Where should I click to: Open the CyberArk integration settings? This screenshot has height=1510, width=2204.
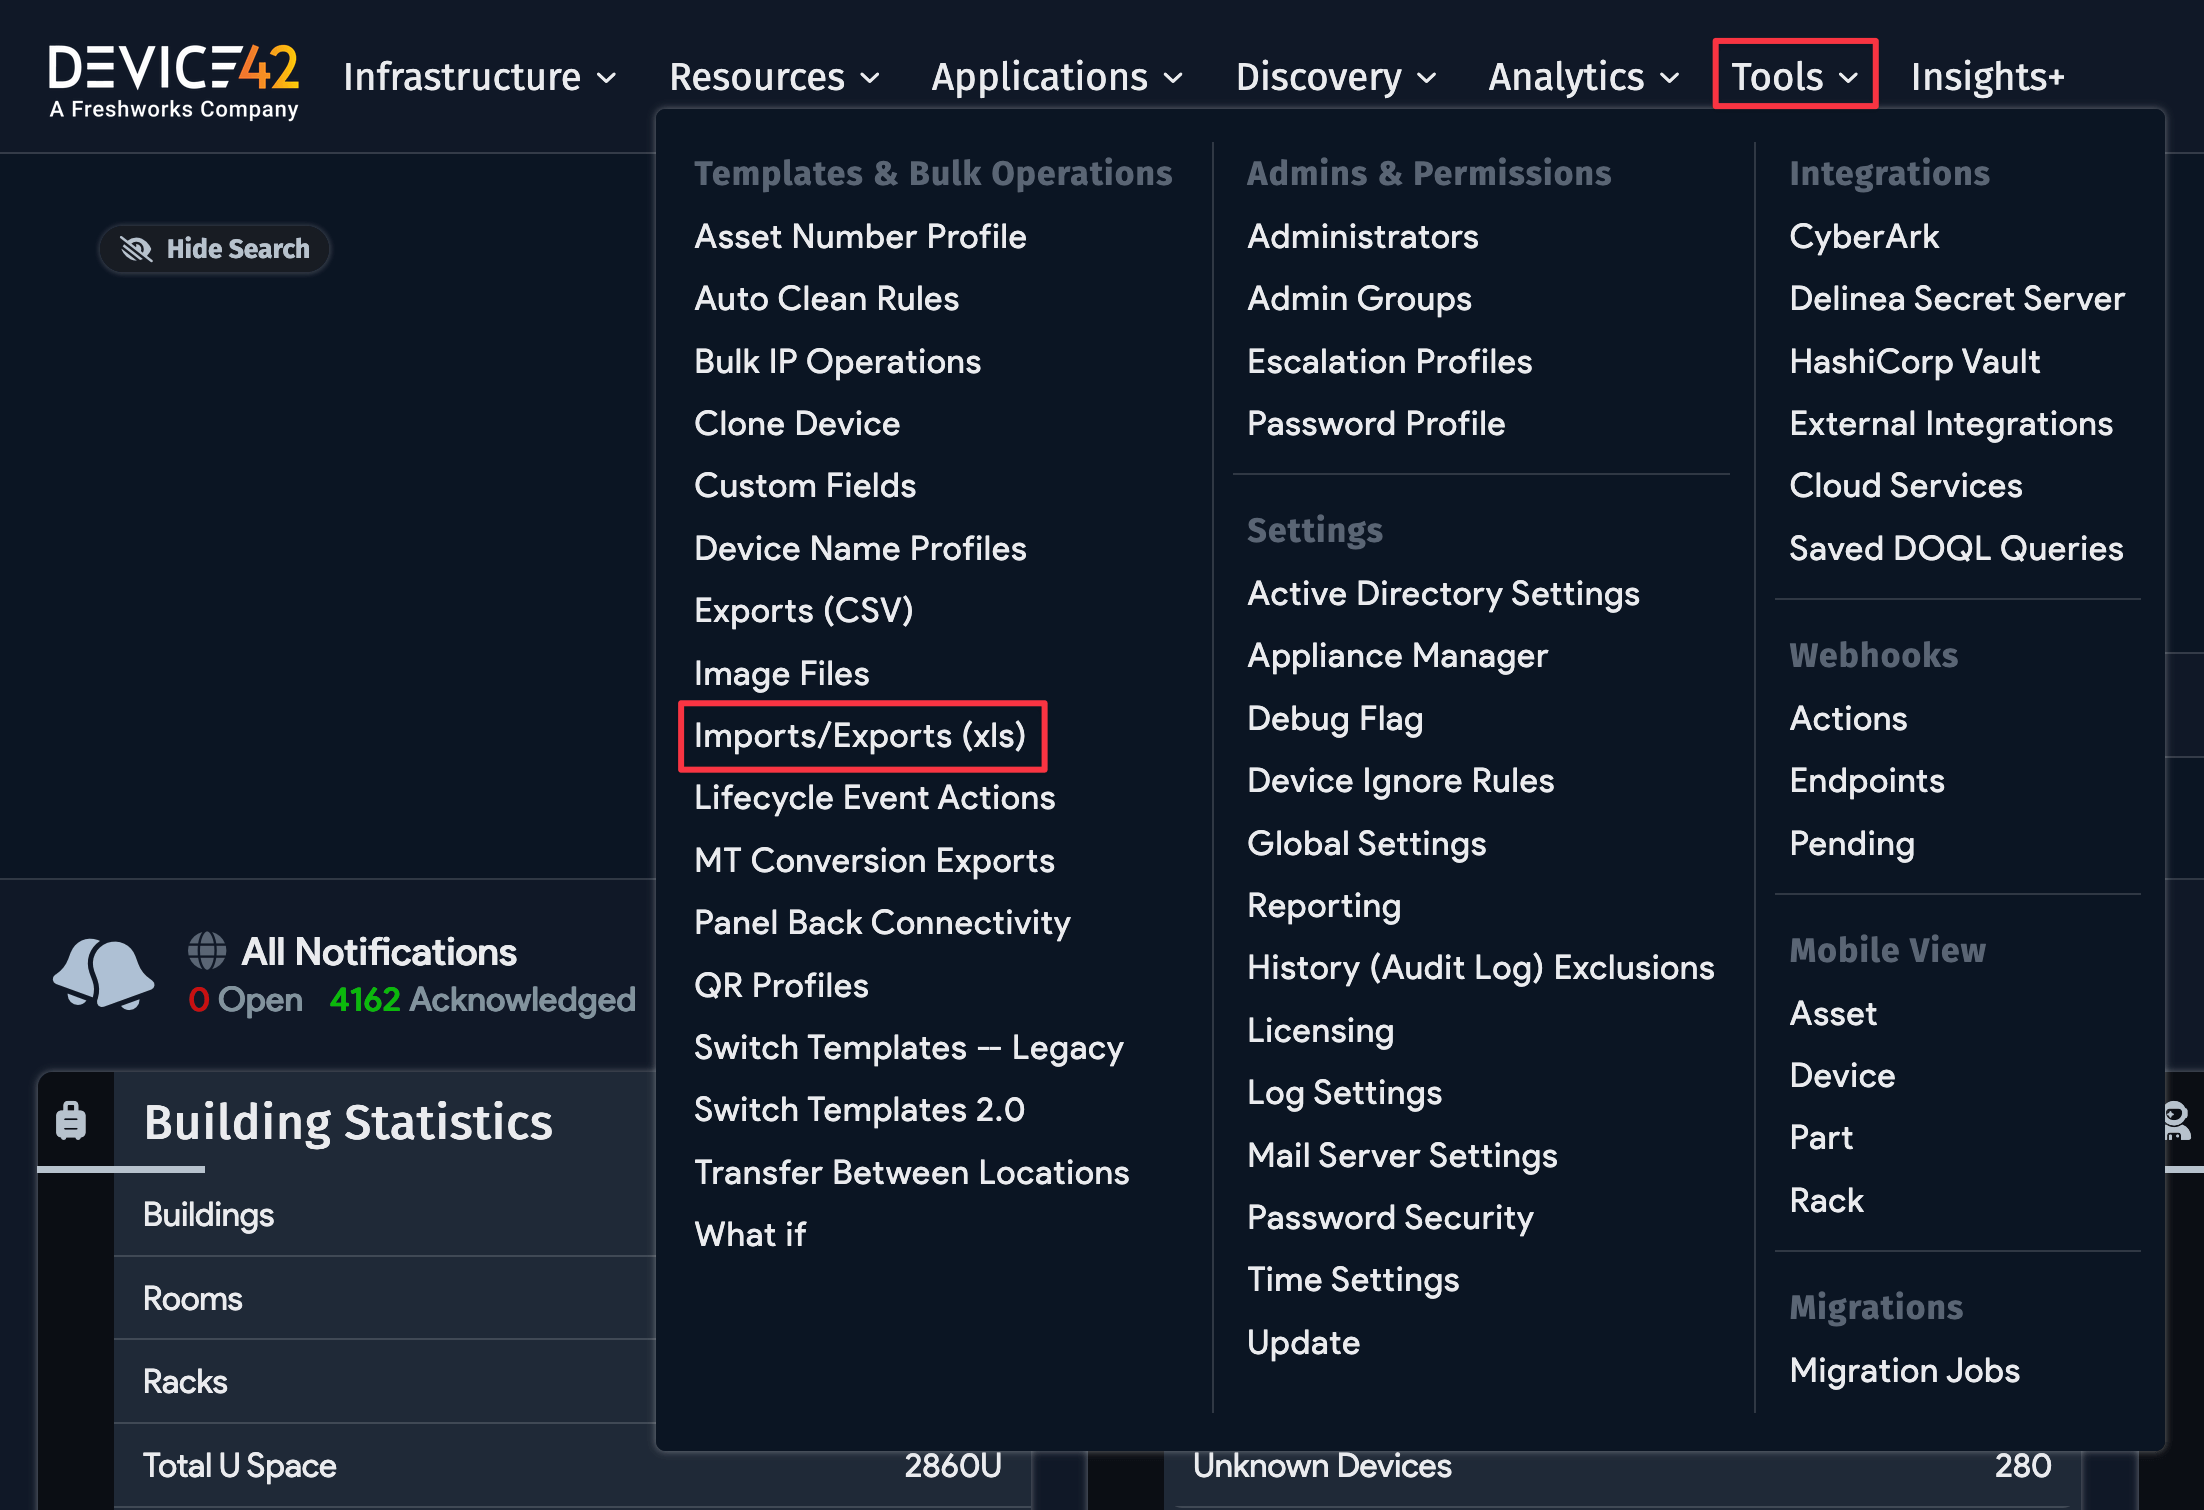tap(1863, 236)
